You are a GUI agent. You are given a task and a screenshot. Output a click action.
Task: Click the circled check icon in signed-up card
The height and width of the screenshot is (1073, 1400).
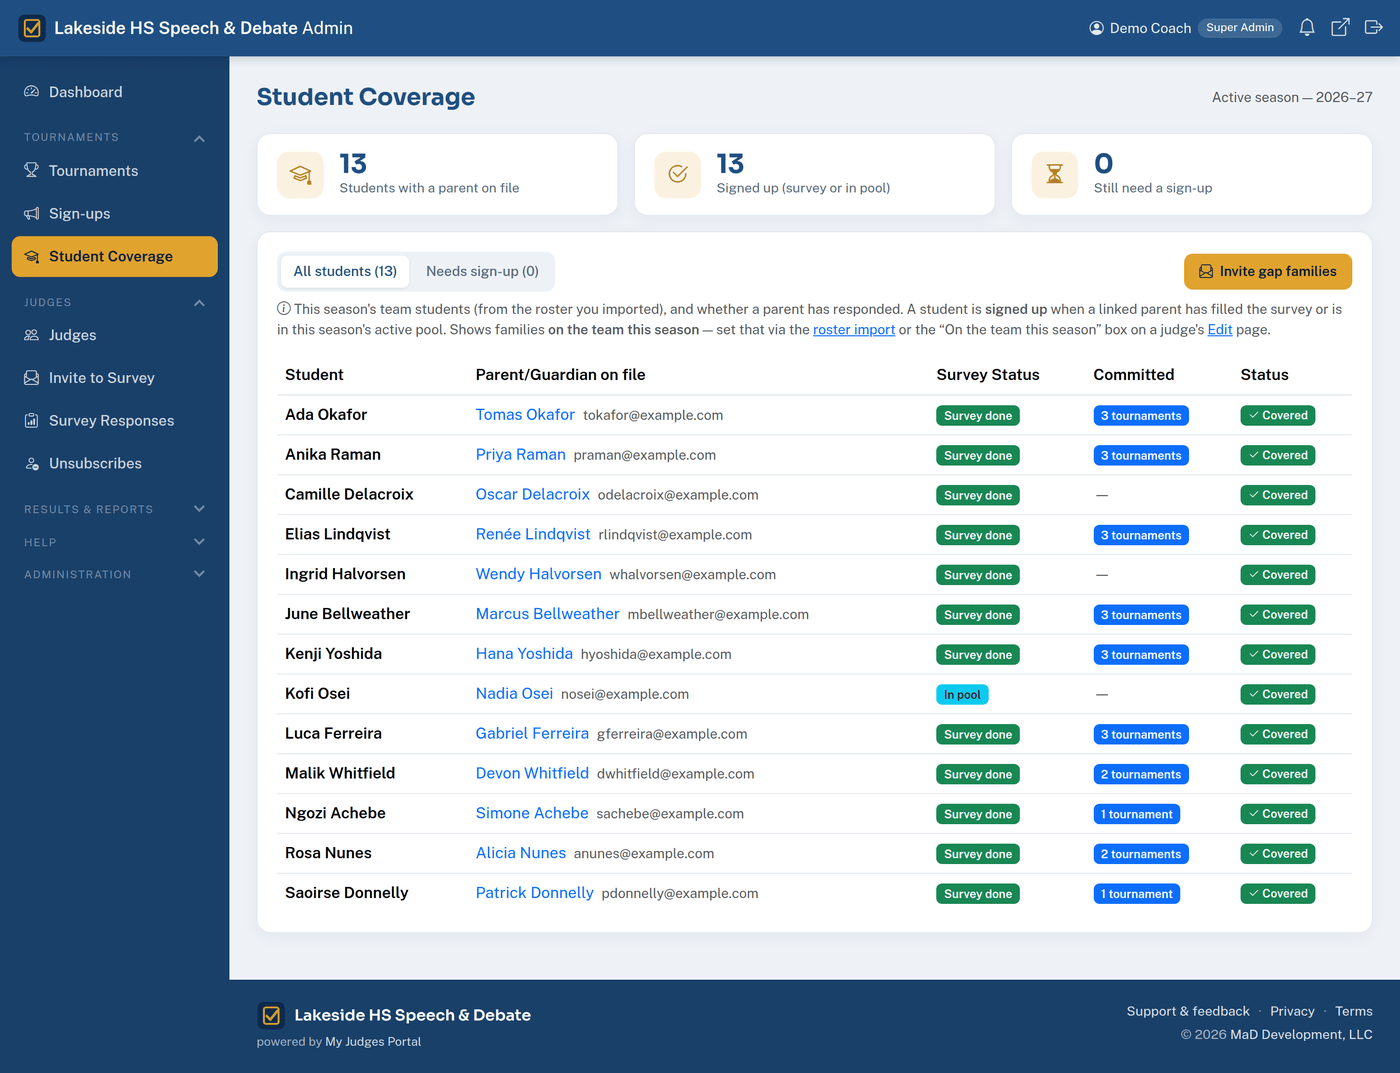tap(678, 175)
